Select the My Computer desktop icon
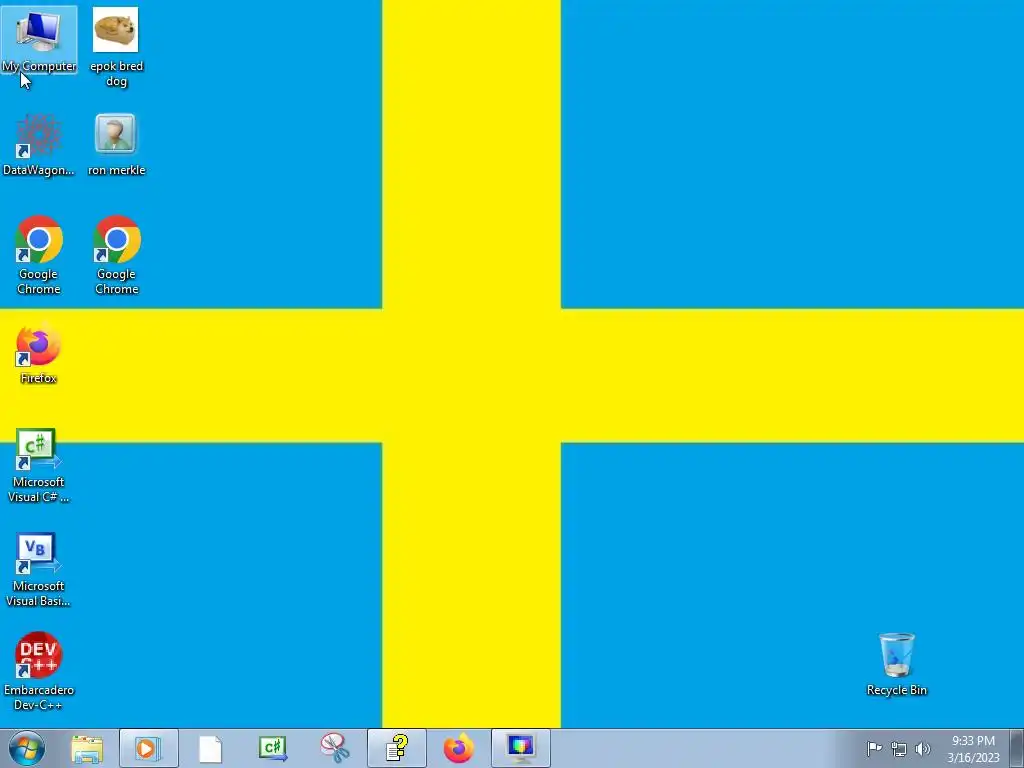Screen dimensions: 1024x768 (39, 40)
